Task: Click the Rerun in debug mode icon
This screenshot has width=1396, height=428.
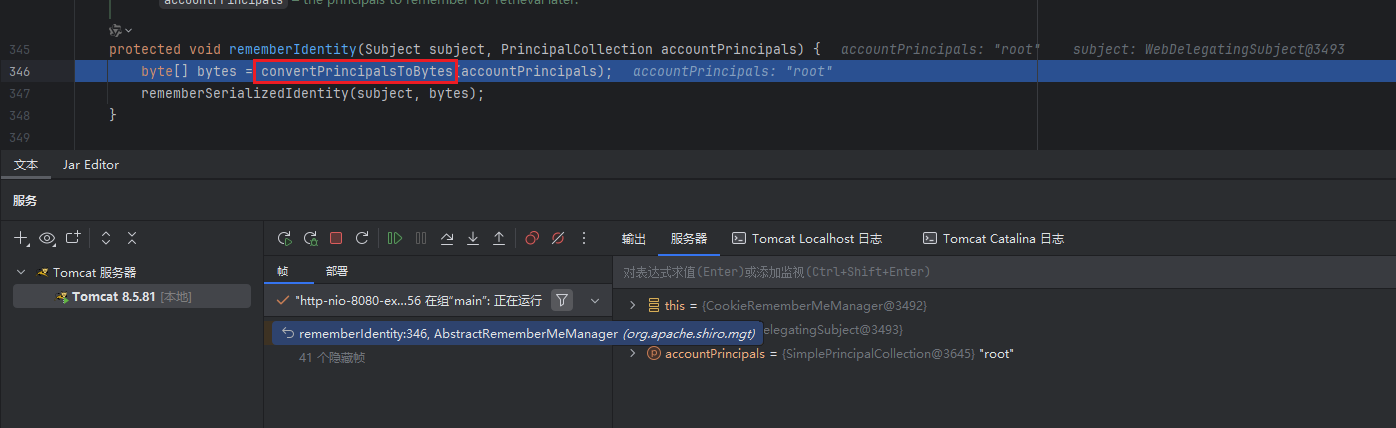Action: [311, 239]
